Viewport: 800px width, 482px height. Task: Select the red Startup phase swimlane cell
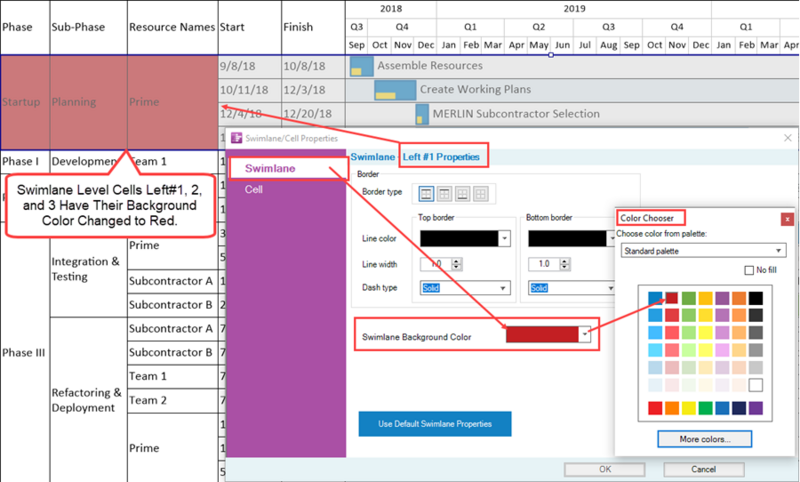(25, 103)
